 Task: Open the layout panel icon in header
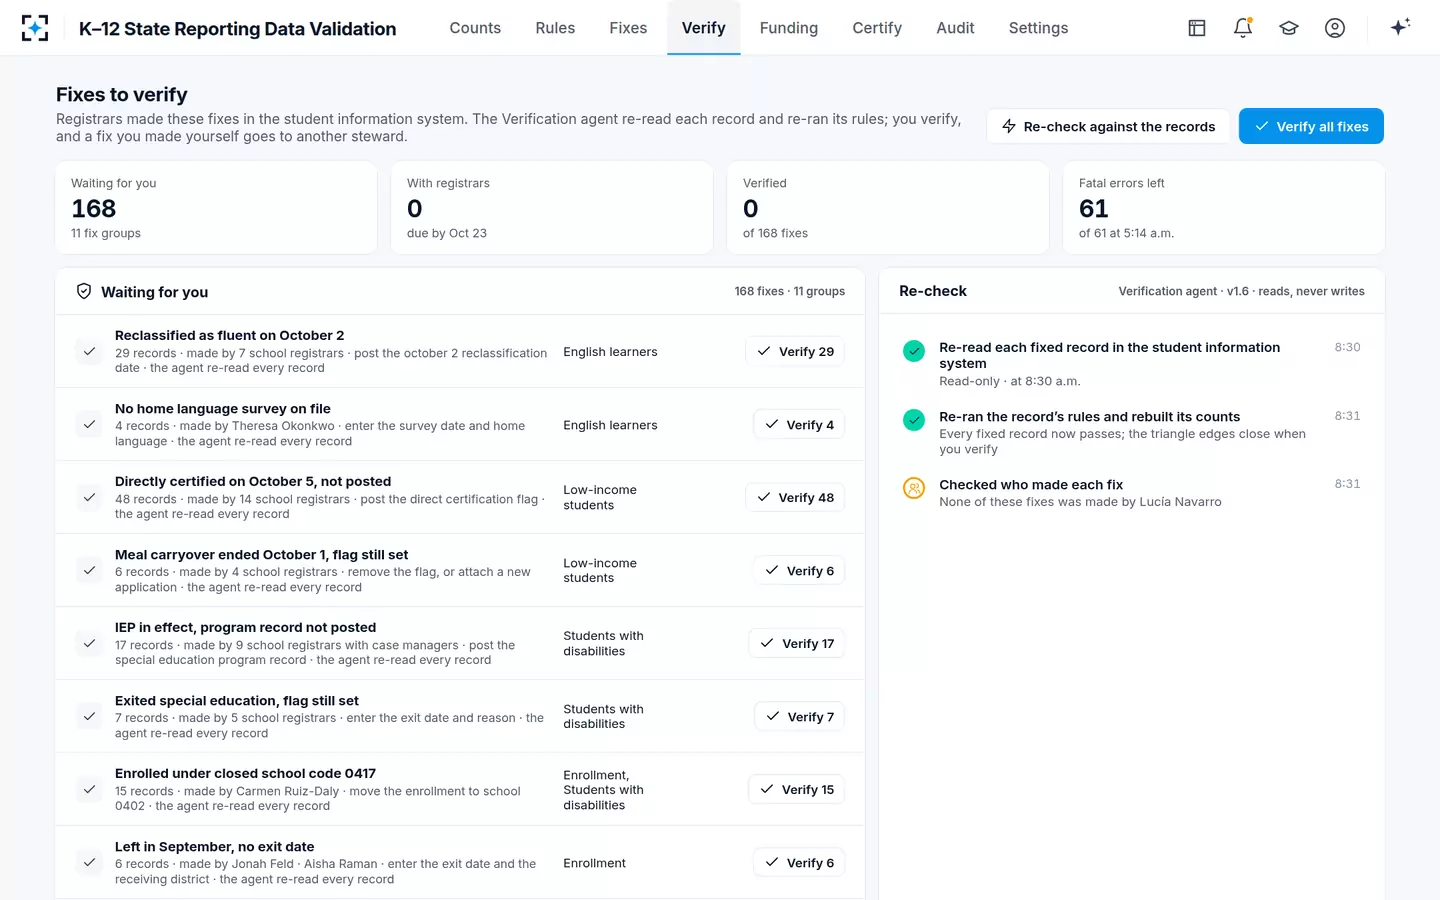(x=1197, y=28)
